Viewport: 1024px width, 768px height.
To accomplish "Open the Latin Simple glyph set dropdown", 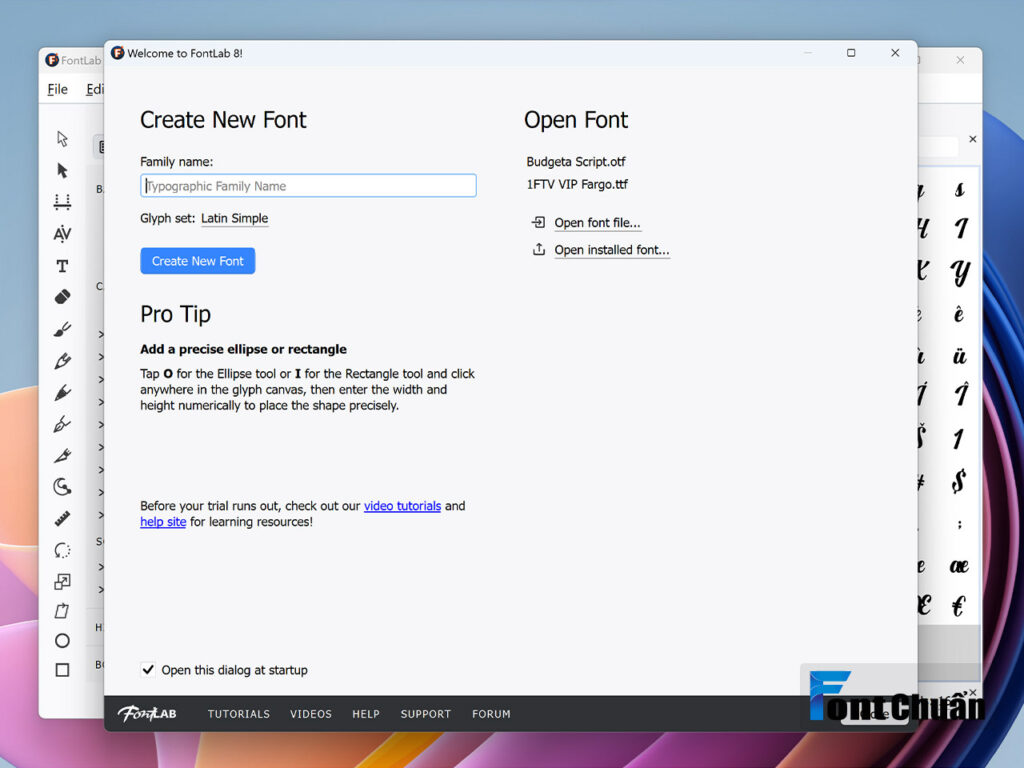I will pyautogui.click(x=234, y=218).
